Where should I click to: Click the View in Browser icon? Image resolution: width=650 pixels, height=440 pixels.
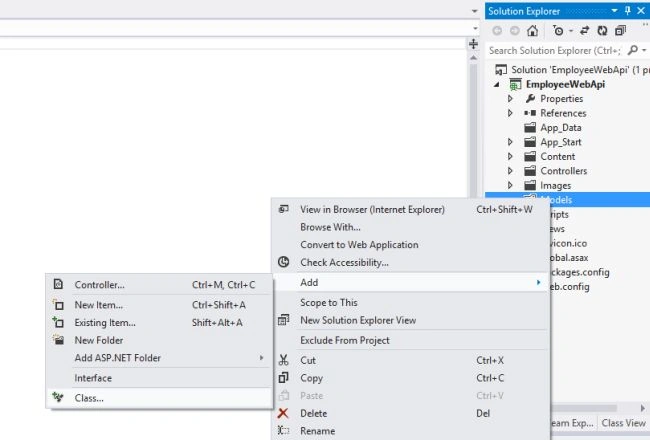coord(284,209)
